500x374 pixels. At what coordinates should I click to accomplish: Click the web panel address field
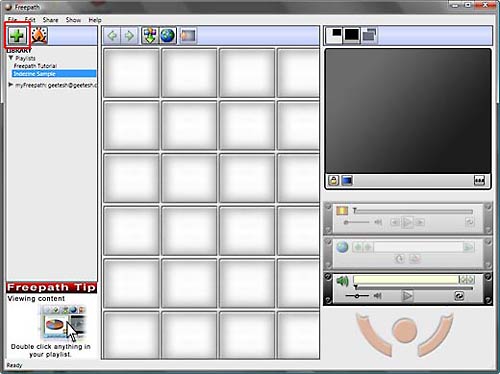point(418,247)
